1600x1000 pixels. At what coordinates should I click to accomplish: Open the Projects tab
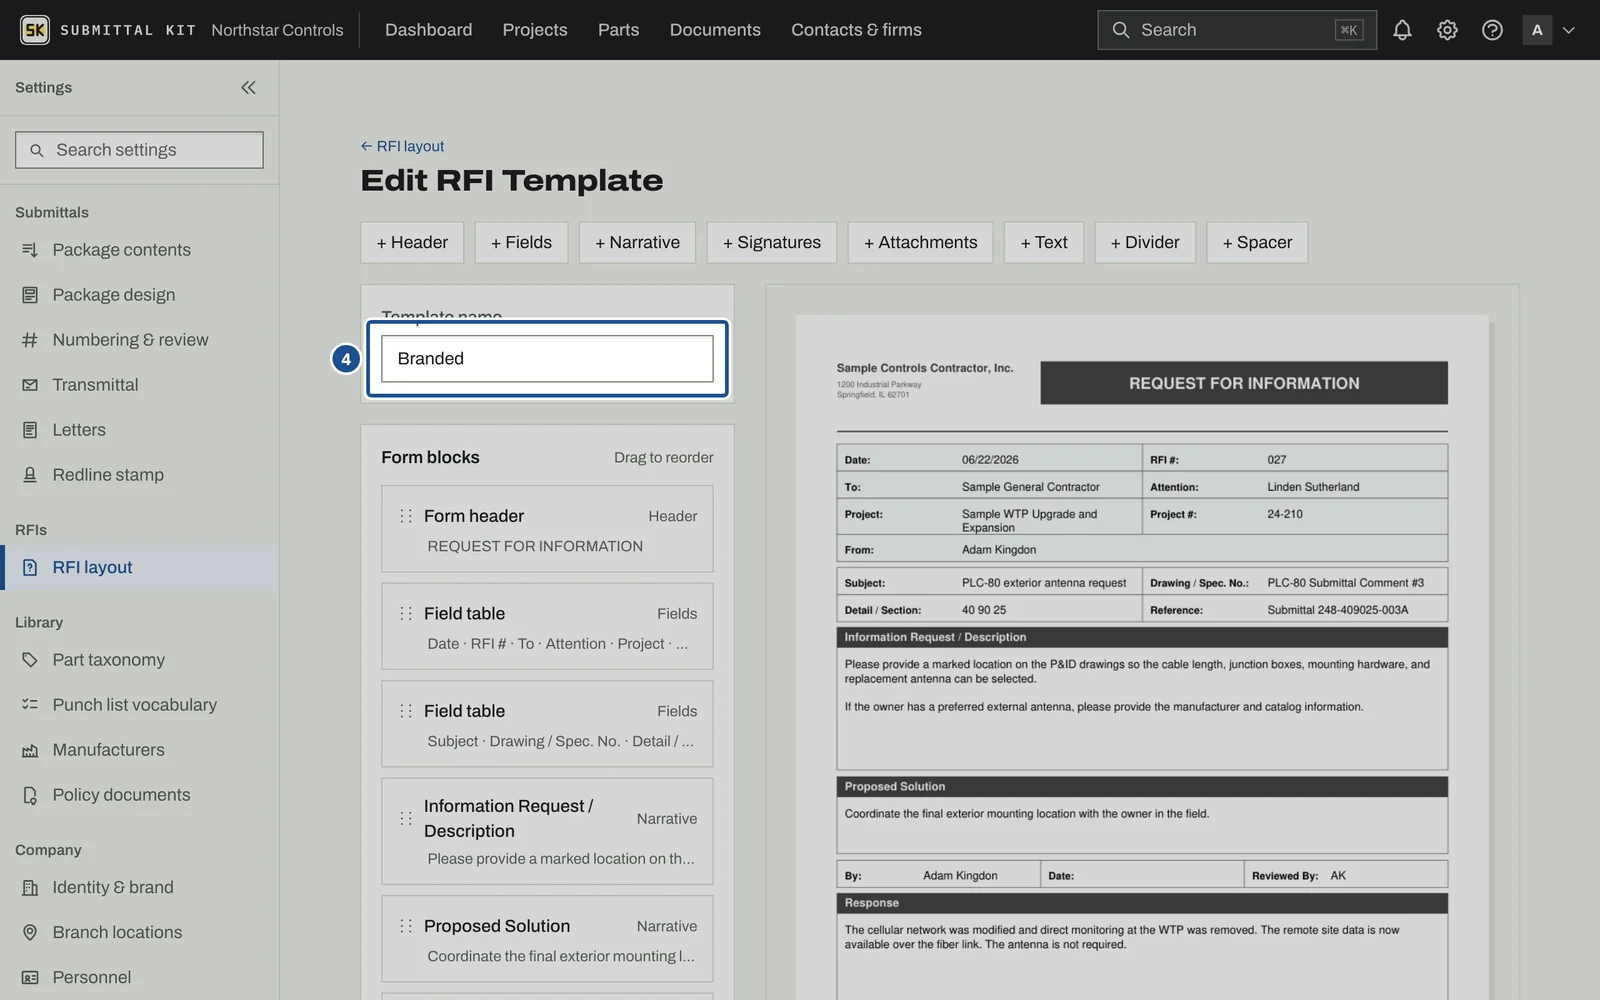tap(535, 30)
